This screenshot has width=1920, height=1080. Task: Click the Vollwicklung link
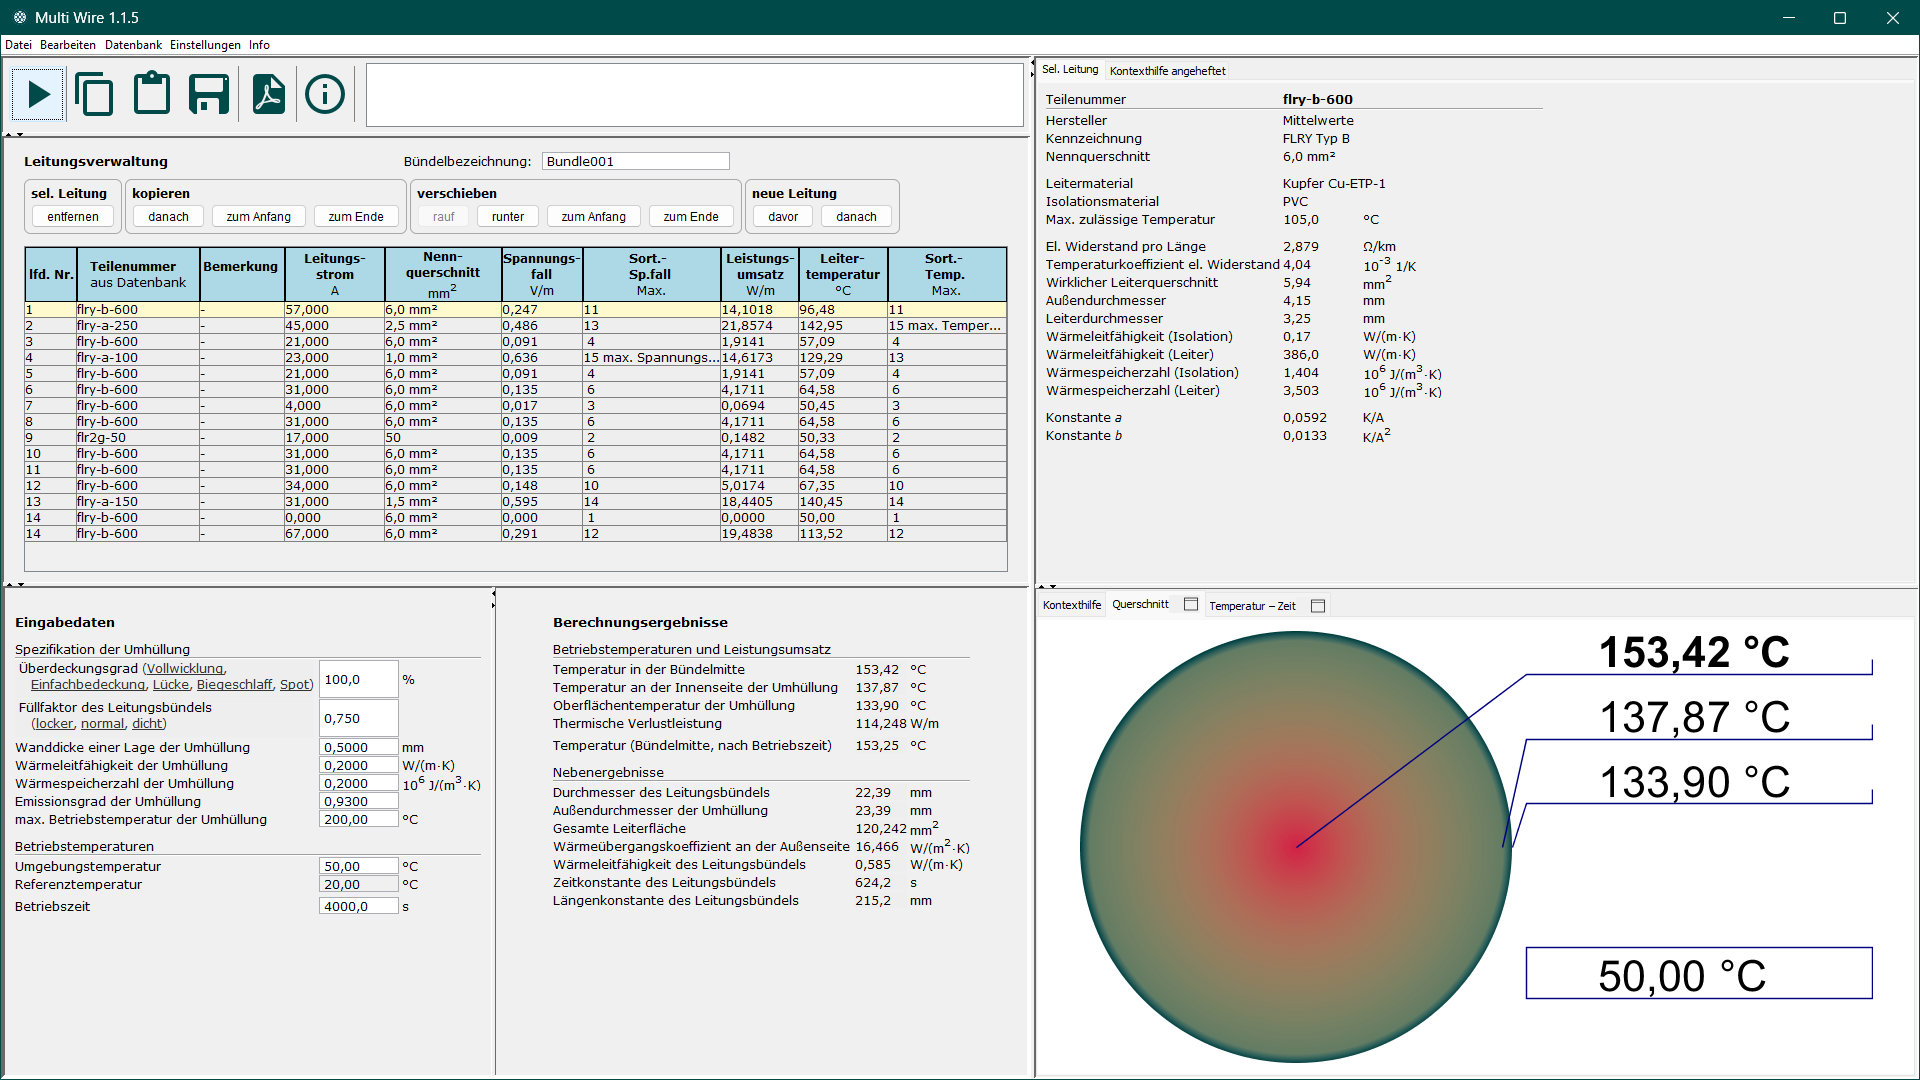click(x=184, y=668)
